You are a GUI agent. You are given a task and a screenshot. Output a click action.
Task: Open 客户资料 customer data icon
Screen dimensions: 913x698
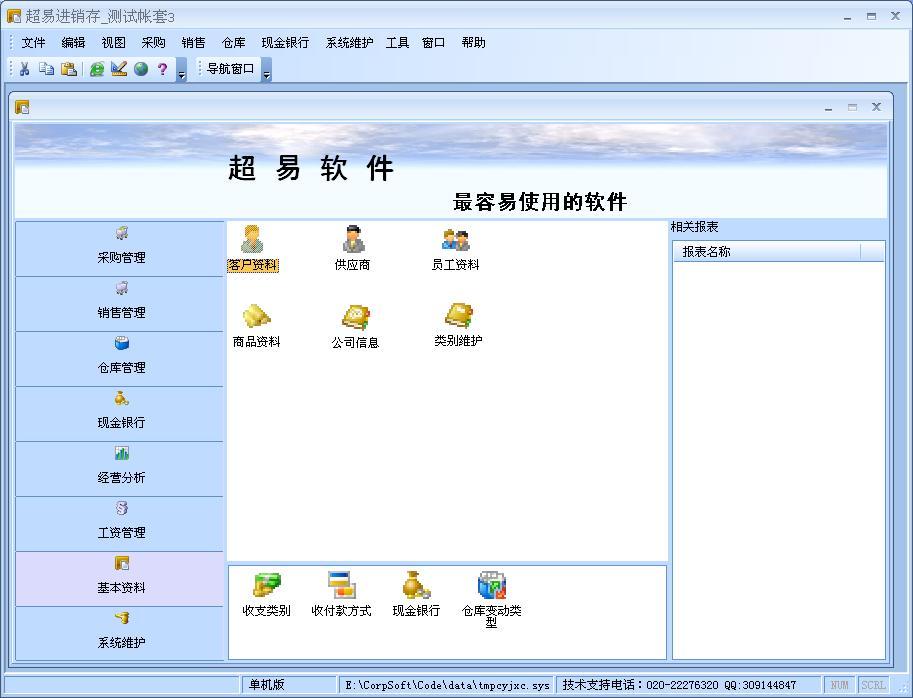pos(253,249)
